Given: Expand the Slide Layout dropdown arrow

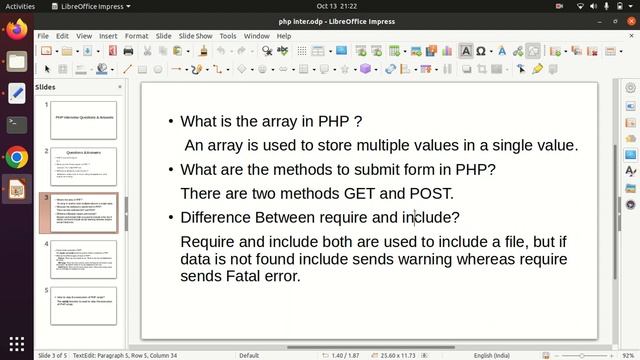Looking at the screenshot, I should pyautogui.click(x=621, y=51).
